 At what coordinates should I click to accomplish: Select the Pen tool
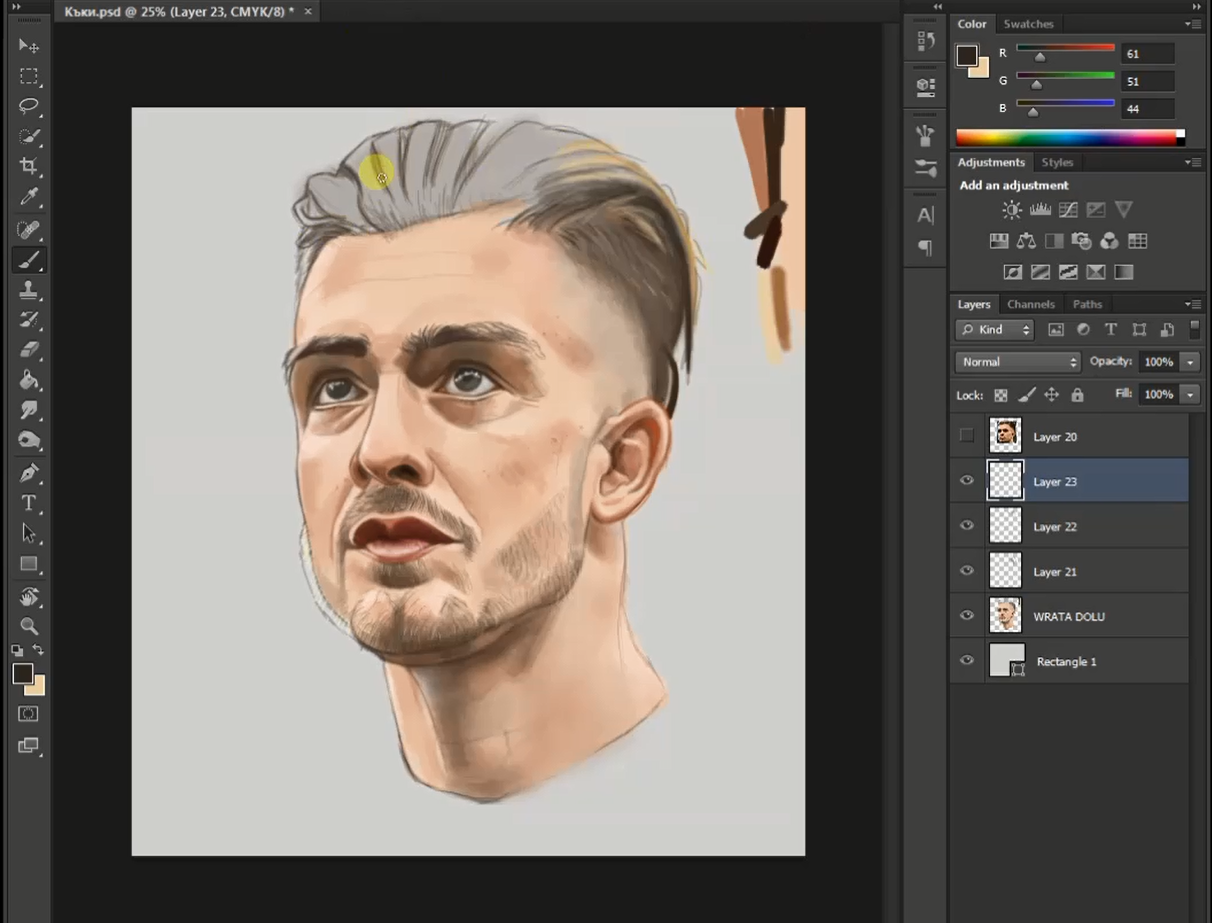(29, 473)
